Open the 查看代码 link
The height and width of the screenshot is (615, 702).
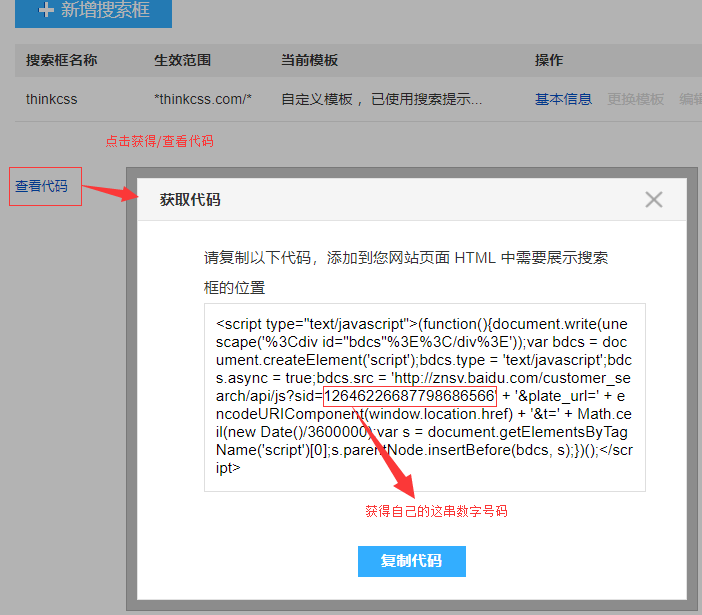41,186
